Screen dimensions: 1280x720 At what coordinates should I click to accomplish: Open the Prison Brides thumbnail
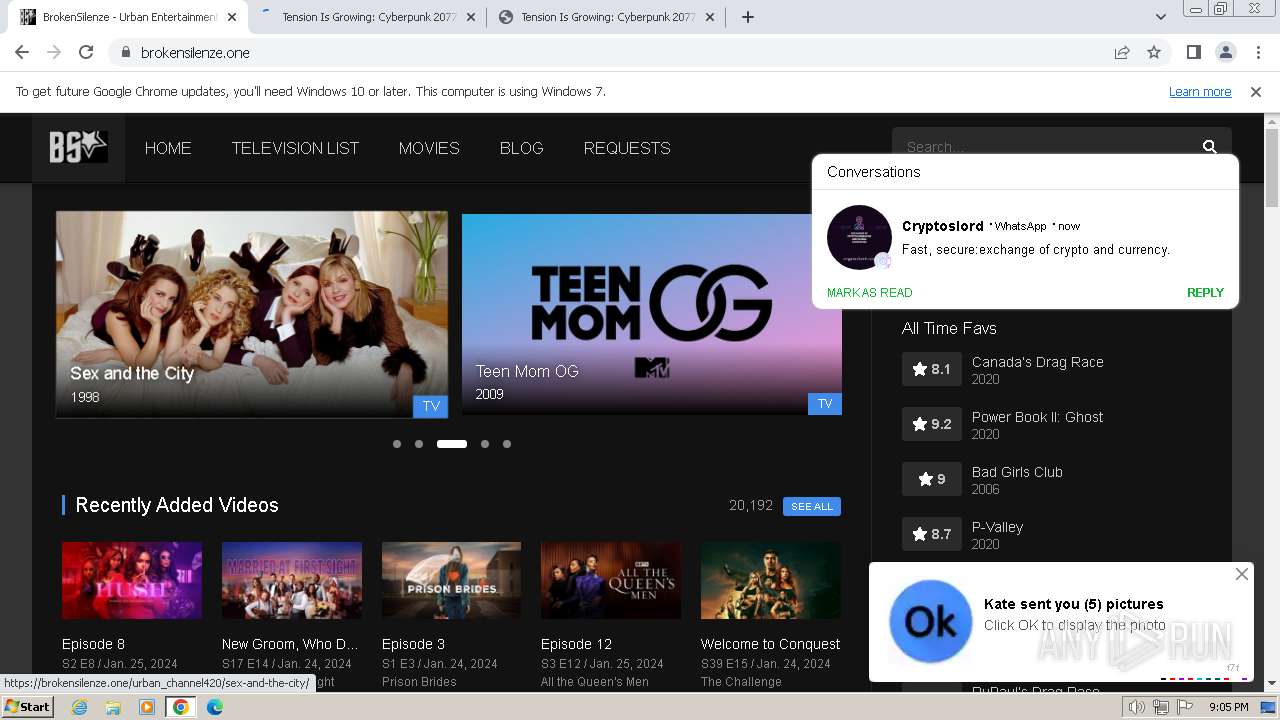pos(451,580)
